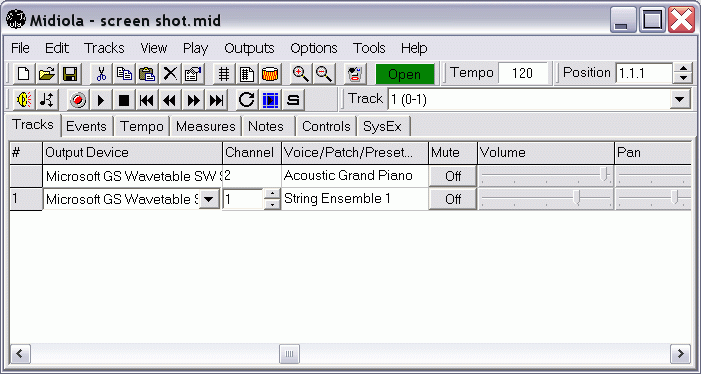Switch to the Events tab
This screenshot has width=701, height=374.
coord(86,126)
